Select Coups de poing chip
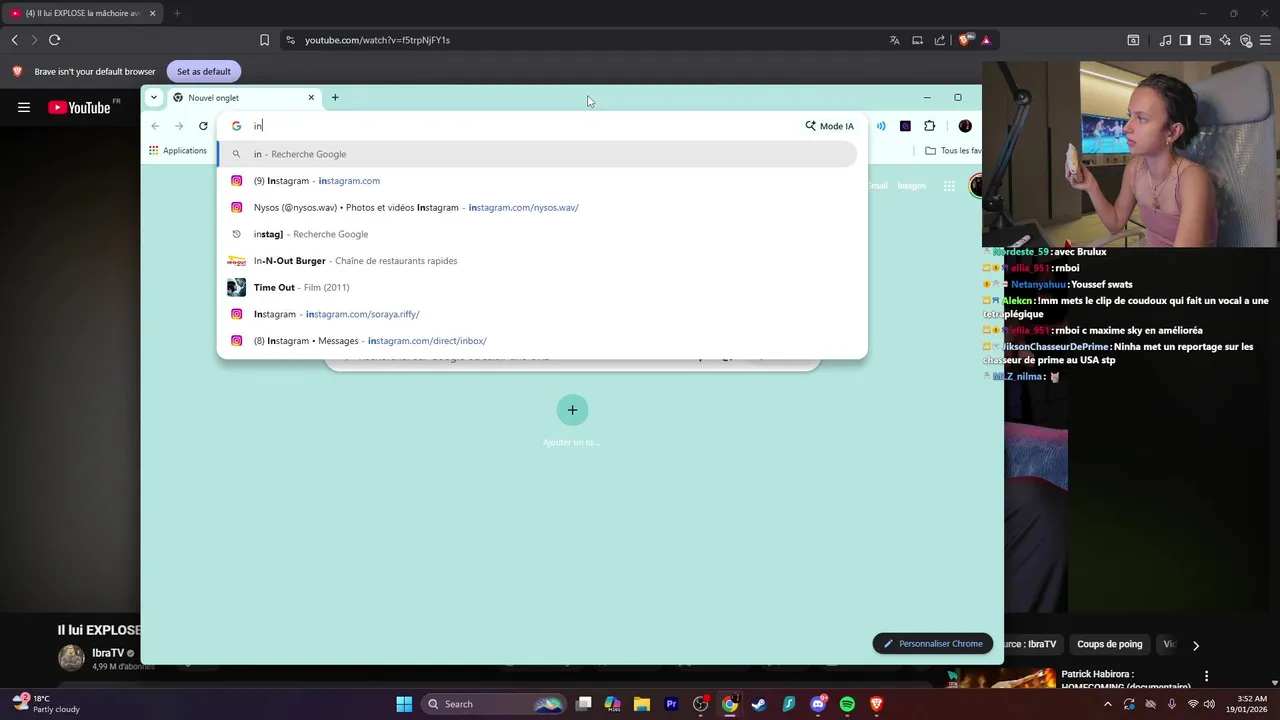 pos(1109,645)
